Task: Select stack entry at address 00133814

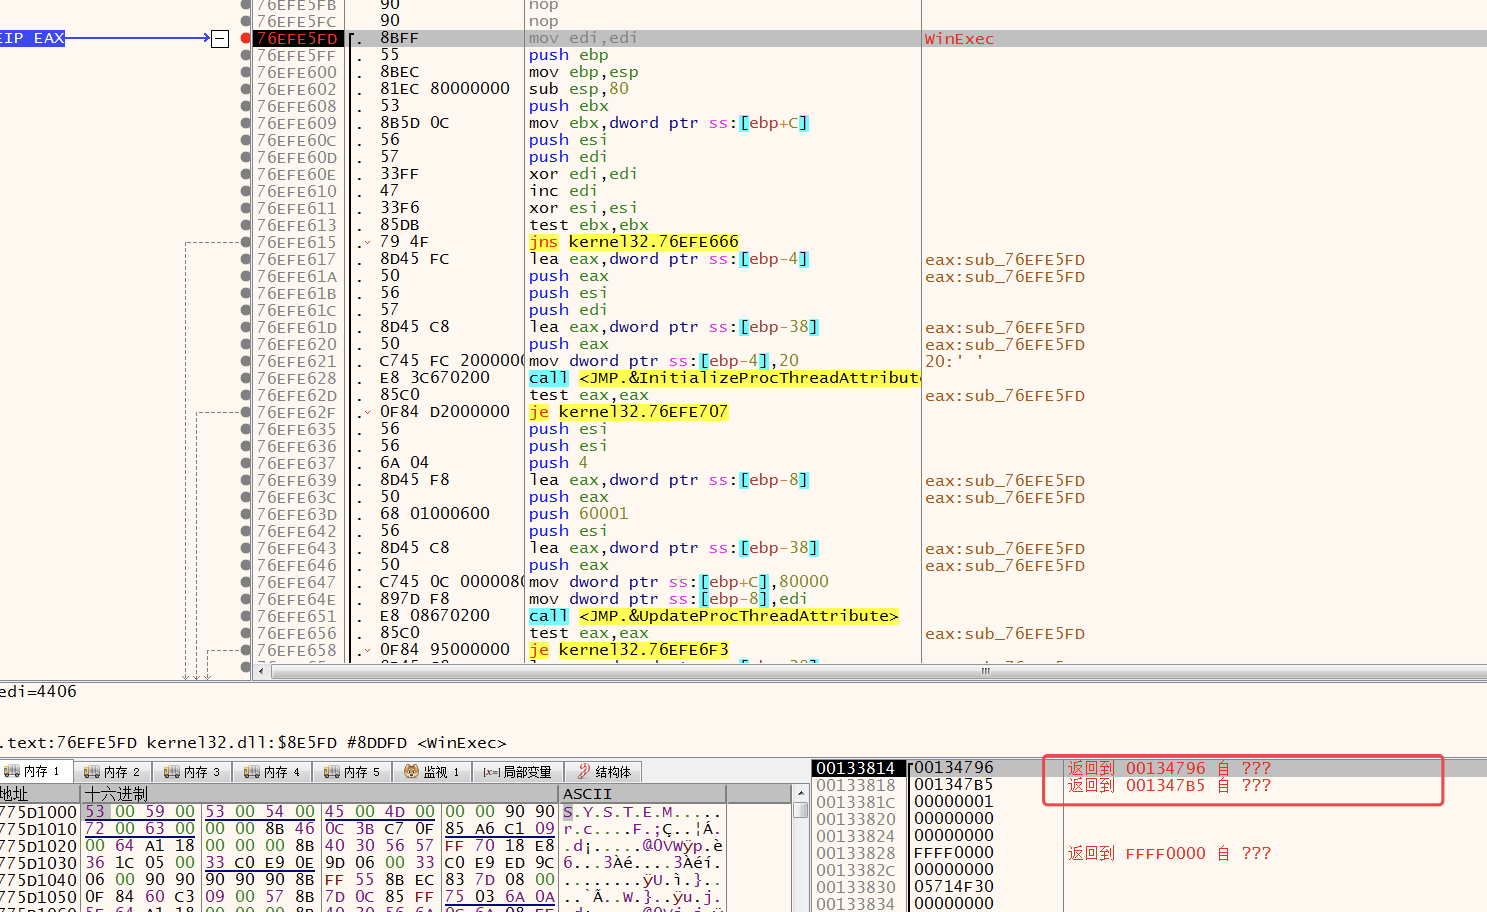Action: point(856,768)
